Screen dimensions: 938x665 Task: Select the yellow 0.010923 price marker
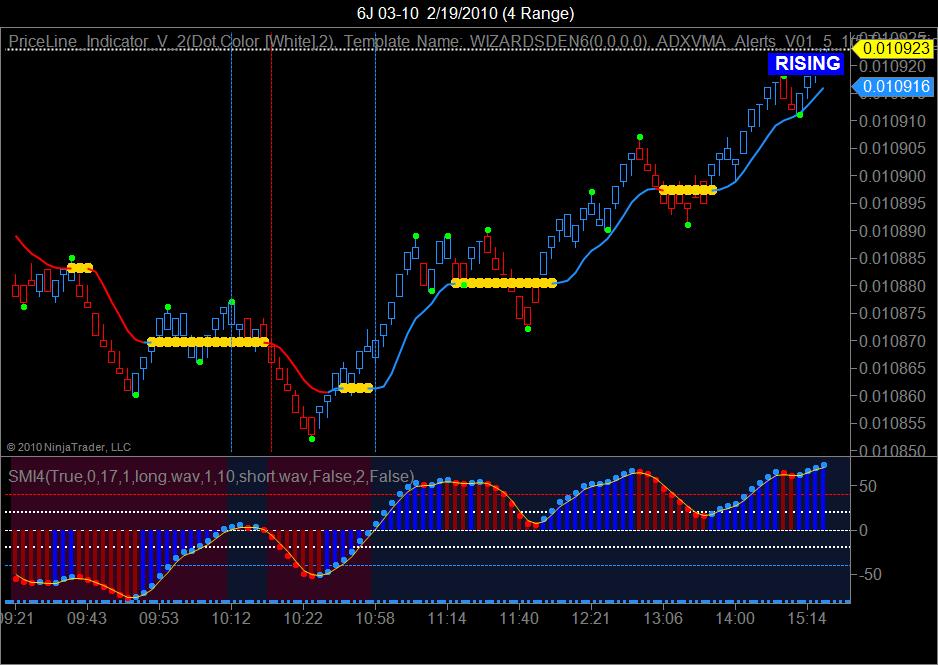(x=894, y=48)
